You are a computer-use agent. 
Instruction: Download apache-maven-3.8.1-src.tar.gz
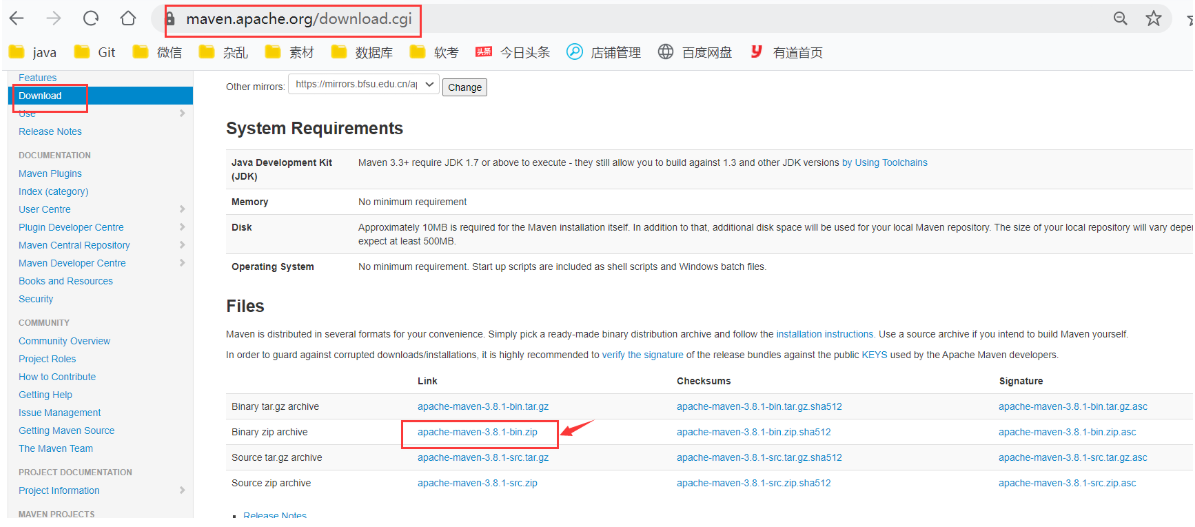[x=483, y=458]
